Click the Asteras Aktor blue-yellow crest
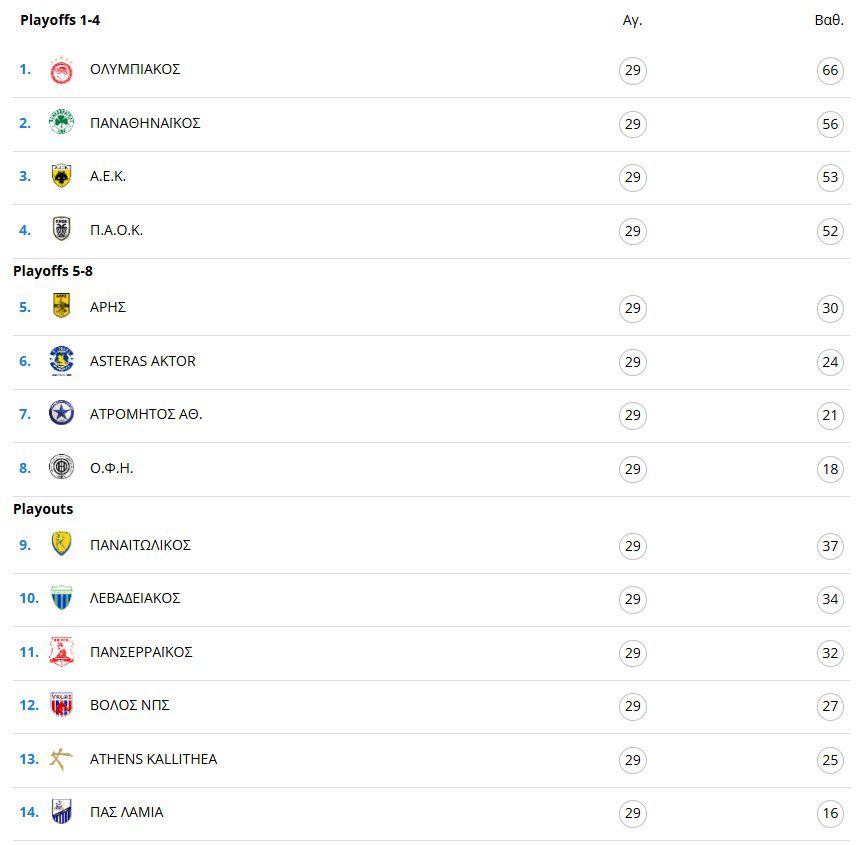The height and width of the screenshot is (845, 857). pos(61,361)
